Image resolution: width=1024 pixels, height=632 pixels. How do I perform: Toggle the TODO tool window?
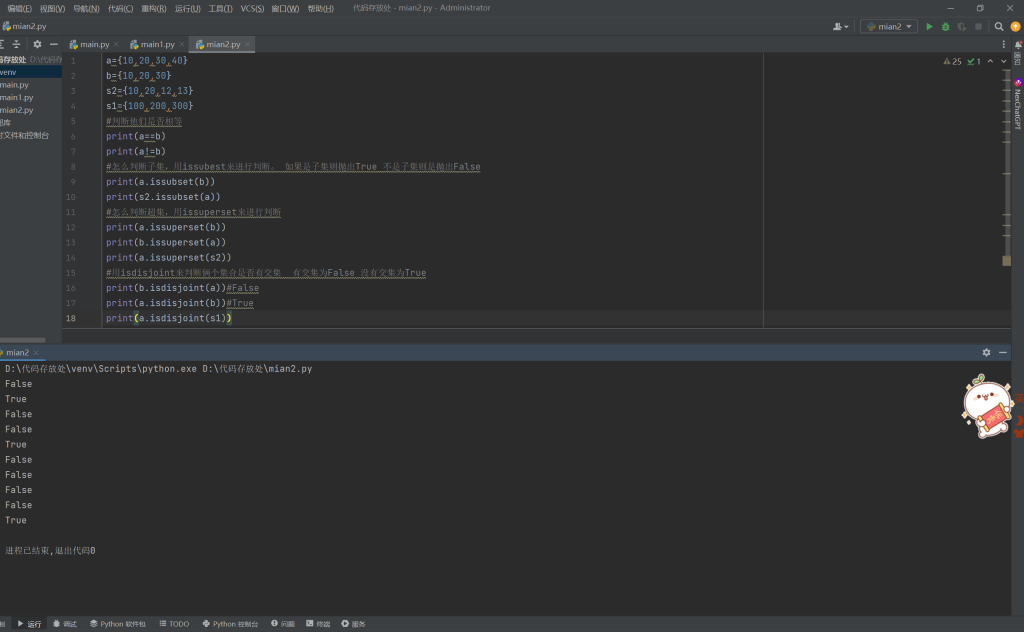pos(174,624)
